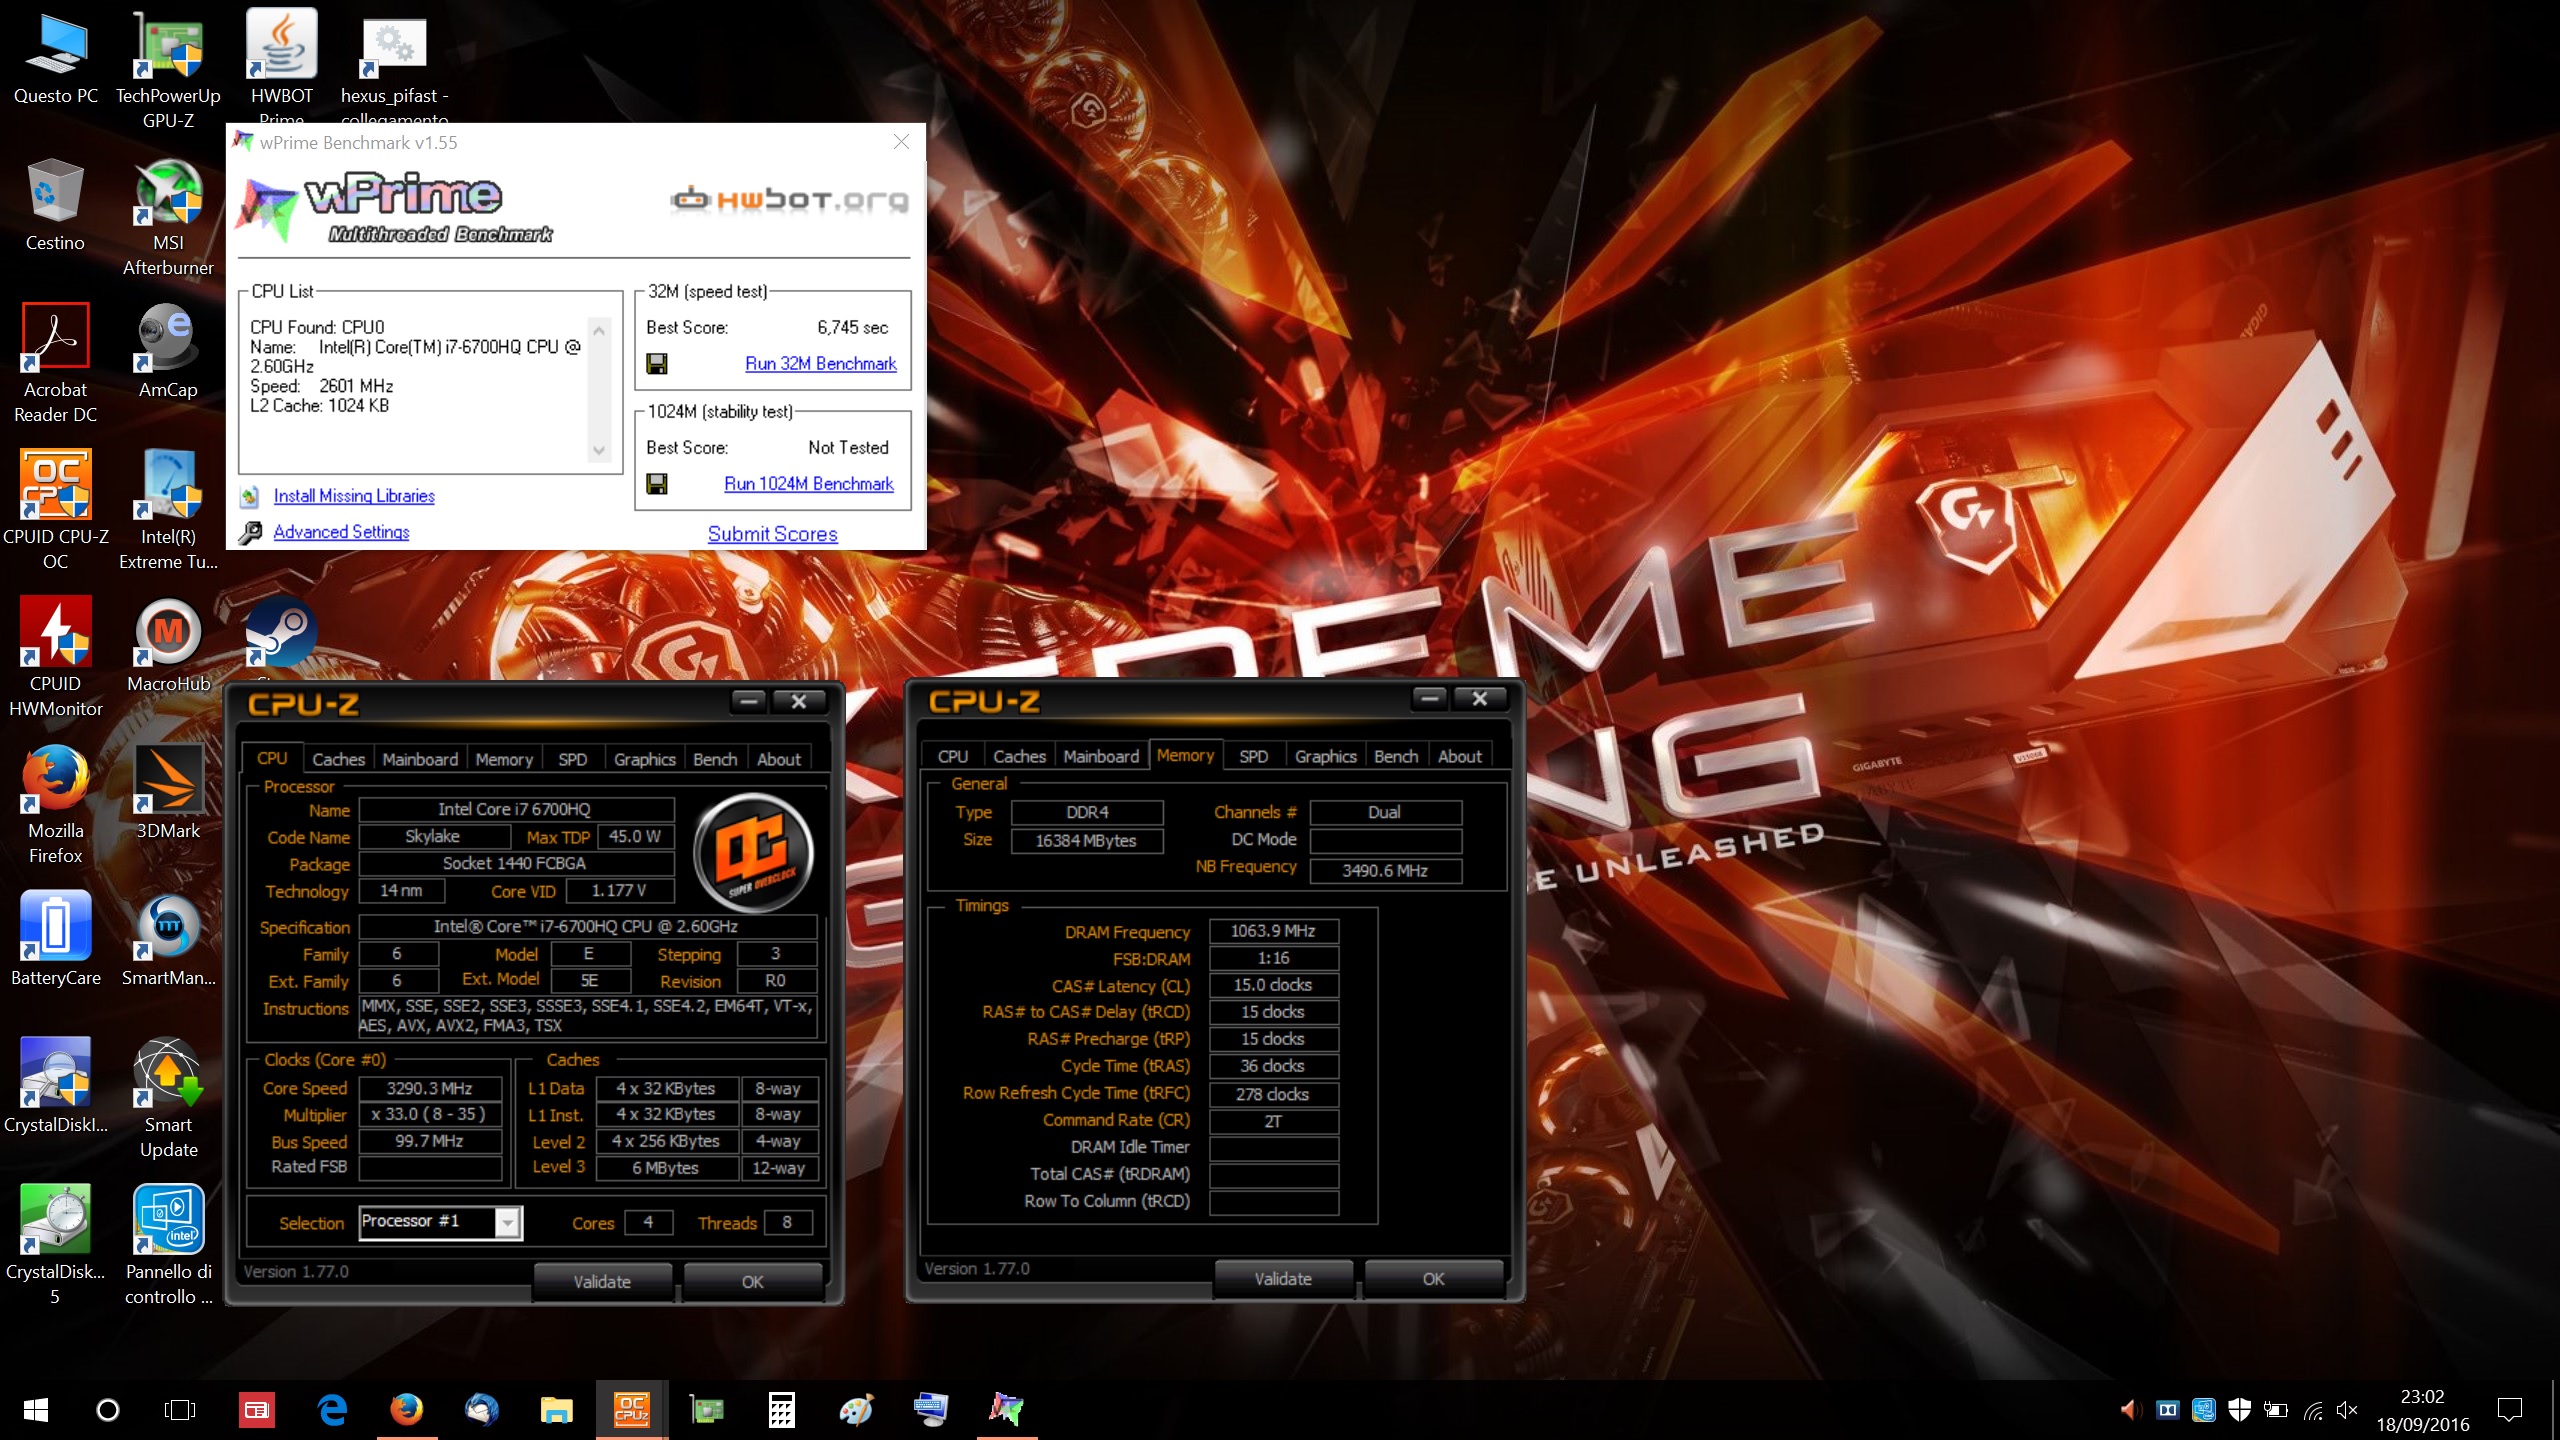Viewport: 2560px width, 1440px height.
Task: Open Microsoft Edge from the taskbar
Action: pyautogui.click(x=332, y=1410)
